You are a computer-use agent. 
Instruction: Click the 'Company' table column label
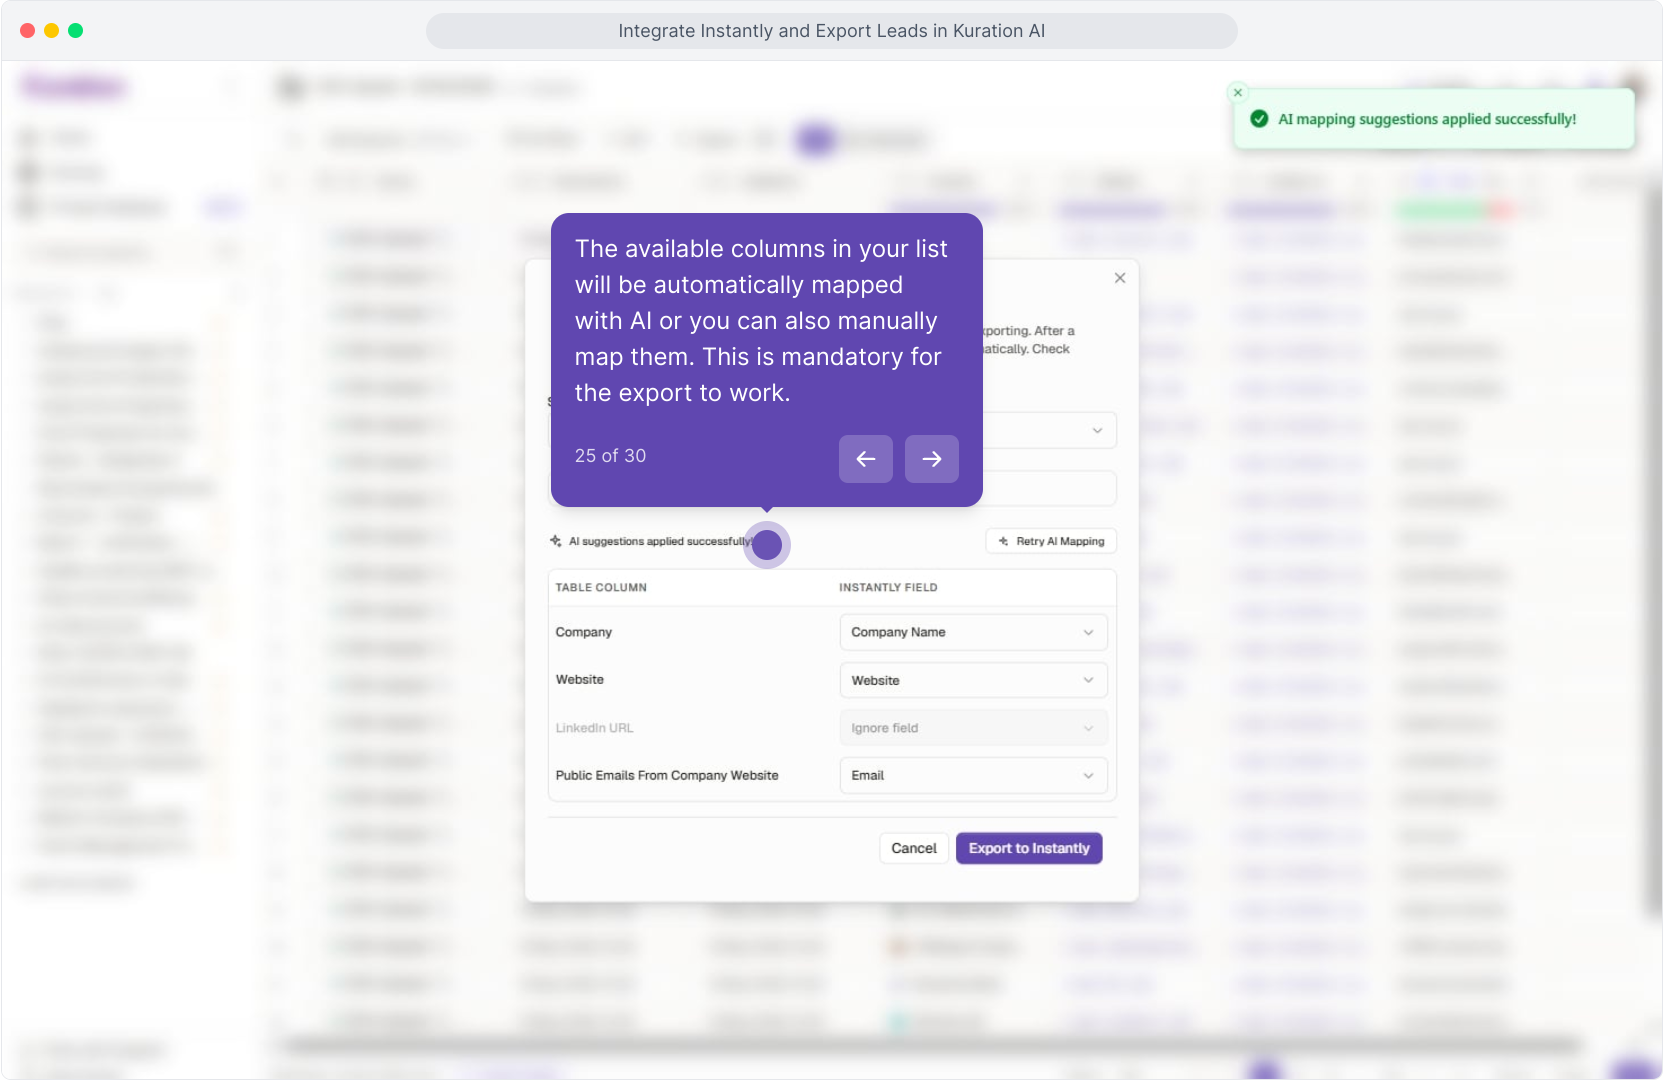(584, 632)
